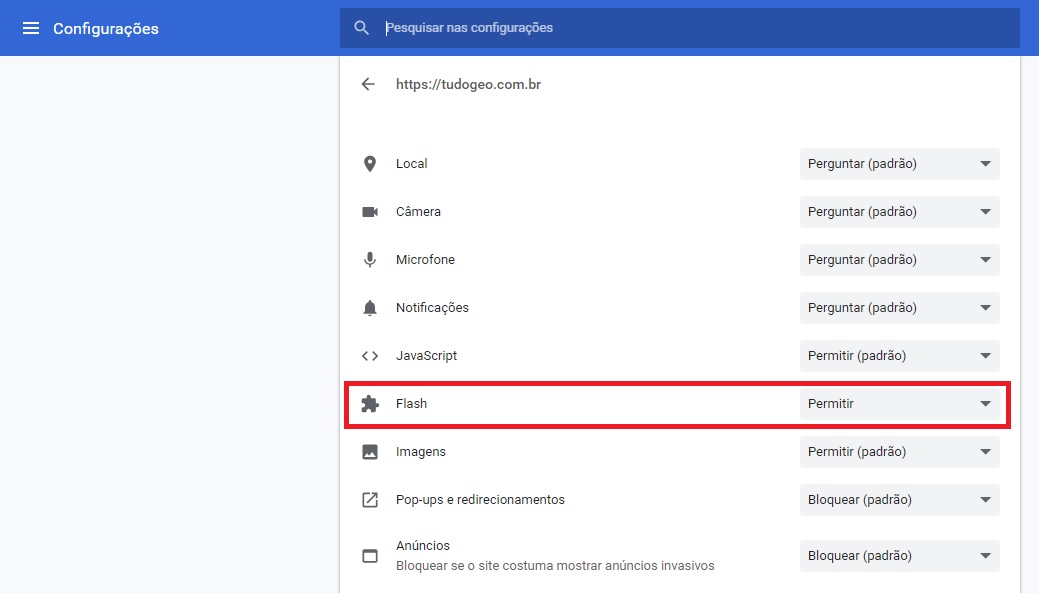Click the Anúncios window icon
Viewport: 1039px width, 593px height.
coord(370,555)
